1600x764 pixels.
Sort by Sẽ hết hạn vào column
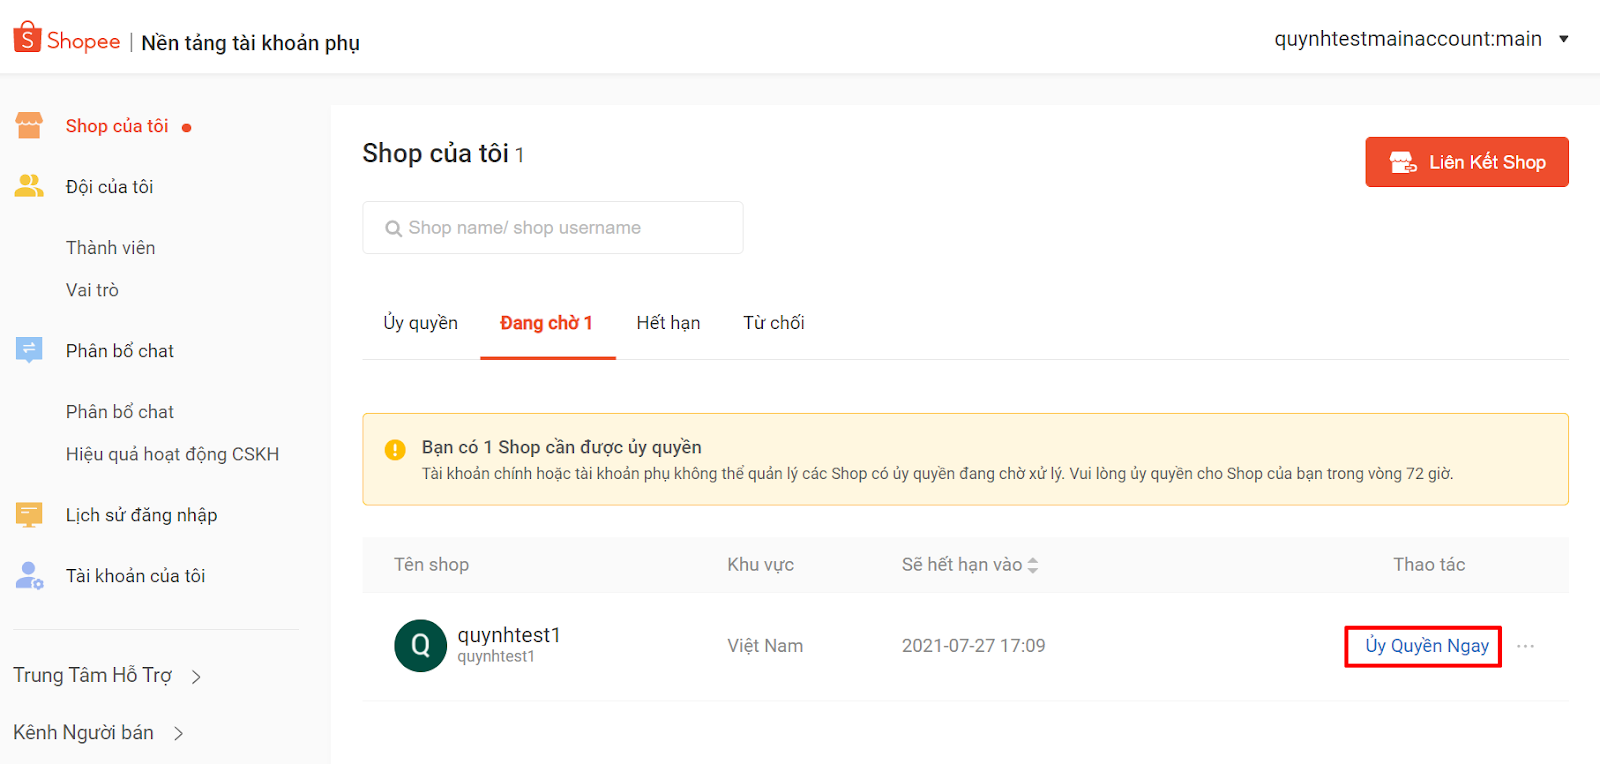(x=1033, y=565)
